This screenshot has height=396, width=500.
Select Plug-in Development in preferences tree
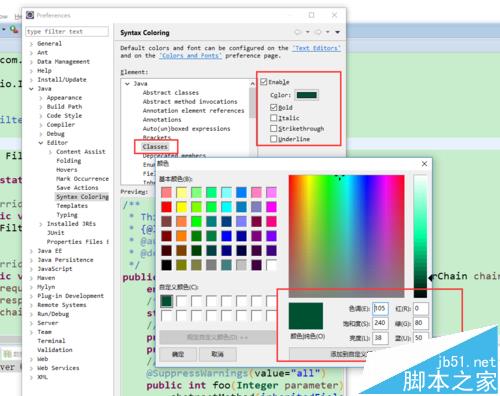[x=70, y=296]
